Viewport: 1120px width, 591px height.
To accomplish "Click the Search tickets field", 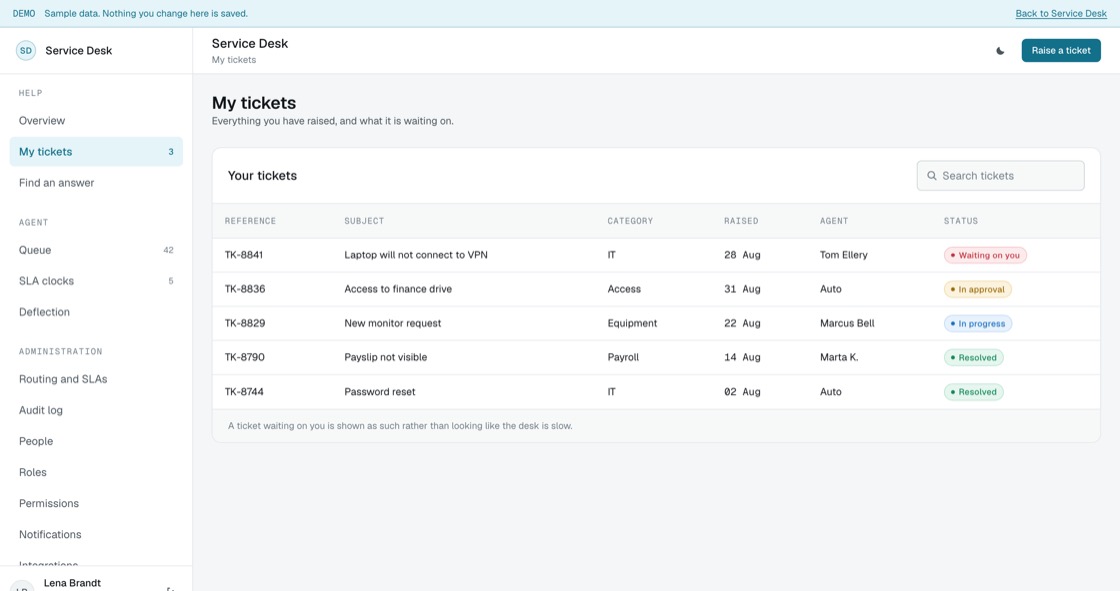I will click(1000, 176).
